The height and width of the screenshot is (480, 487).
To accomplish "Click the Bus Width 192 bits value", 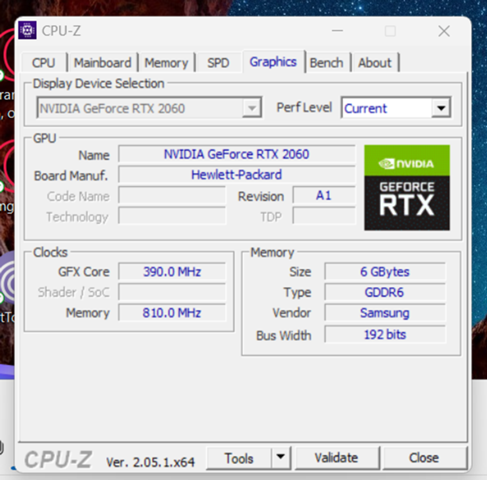I will tap(385, 334).
